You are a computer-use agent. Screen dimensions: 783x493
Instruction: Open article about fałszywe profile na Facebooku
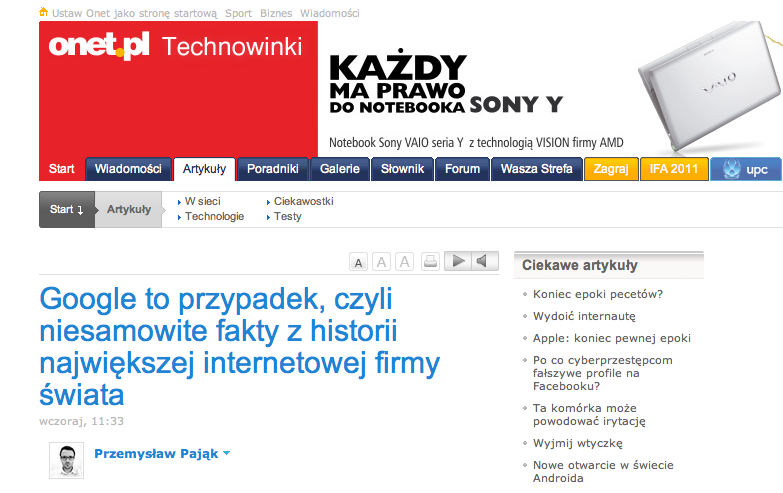click(x=603, y=373)
